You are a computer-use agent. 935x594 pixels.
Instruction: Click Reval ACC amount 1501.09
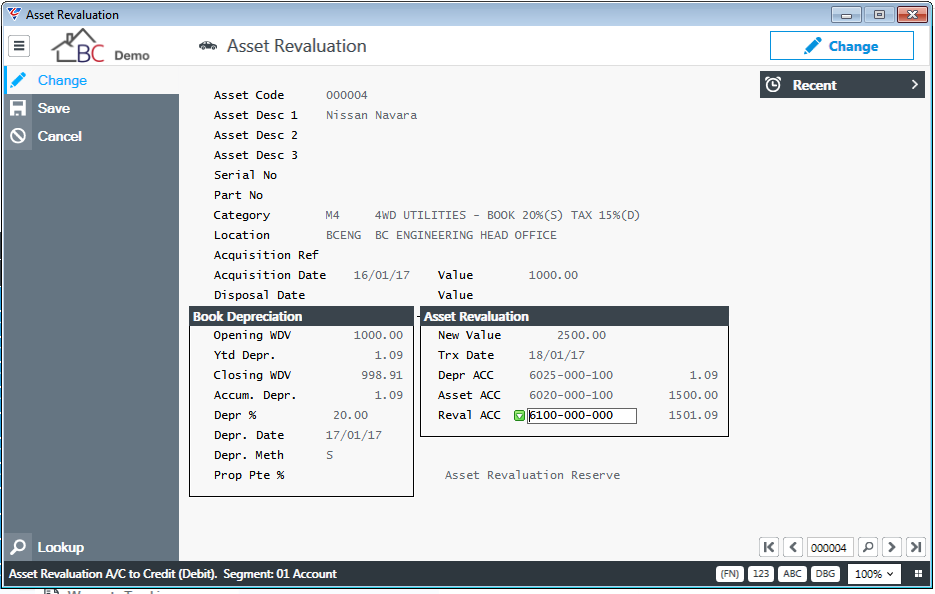pyautogui.click(x=693, y=415)
